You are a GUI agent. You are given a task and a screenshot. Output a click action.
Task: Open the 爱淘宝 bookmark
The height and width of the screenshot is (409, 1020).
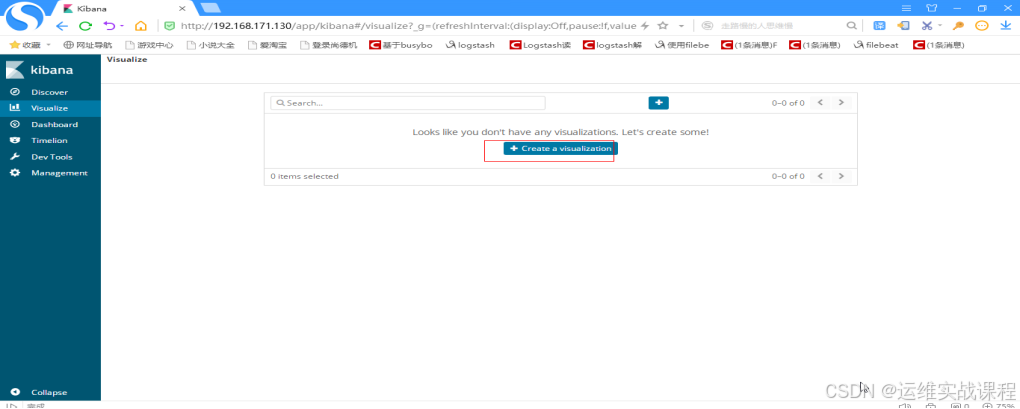pyautogui.click(x=267, y=45)
